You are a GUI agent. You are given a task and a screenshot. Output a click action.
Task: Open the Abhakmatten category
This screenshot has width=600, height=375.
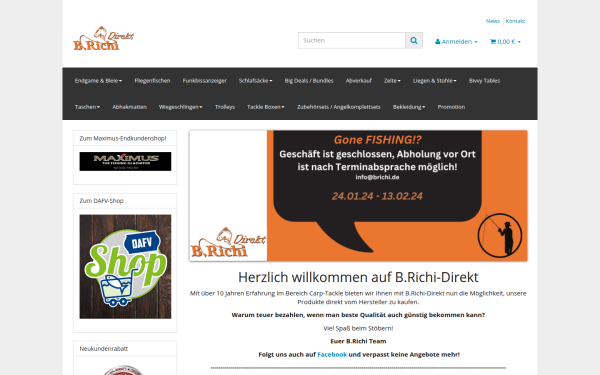click(129, 107)
